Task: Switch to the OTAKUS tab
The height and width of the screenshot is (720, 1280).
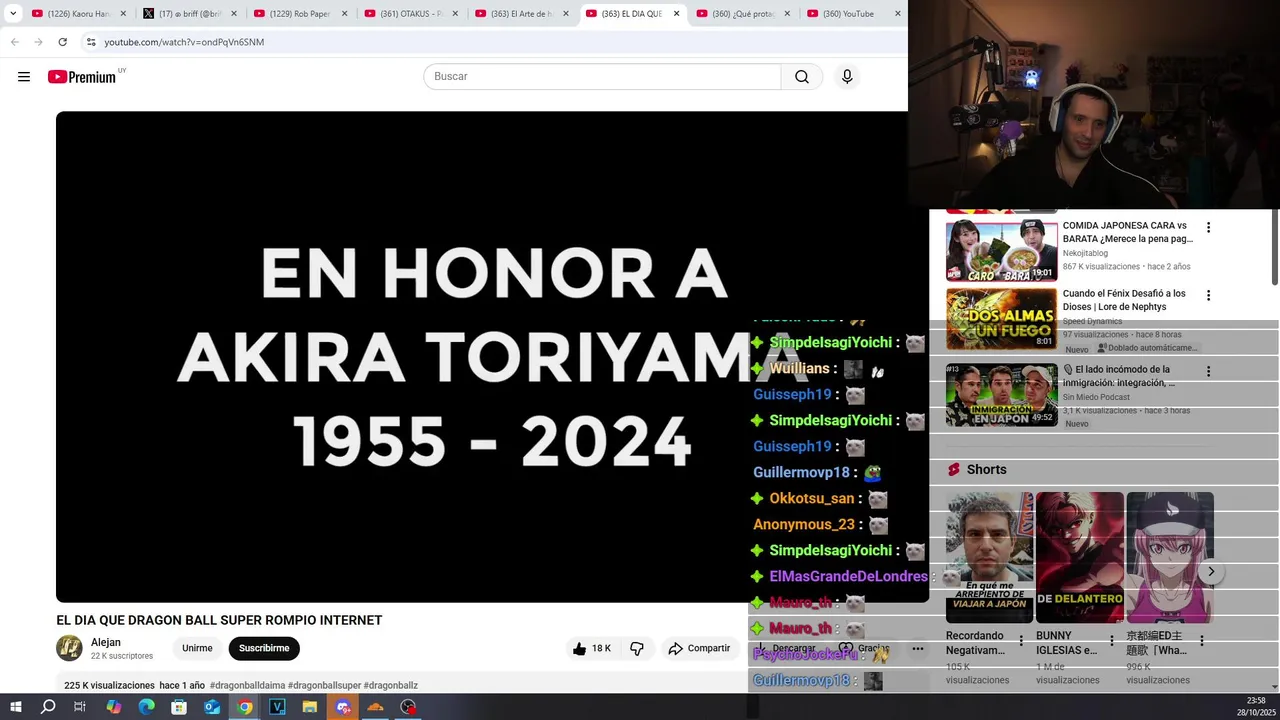Action: (410, 14)
